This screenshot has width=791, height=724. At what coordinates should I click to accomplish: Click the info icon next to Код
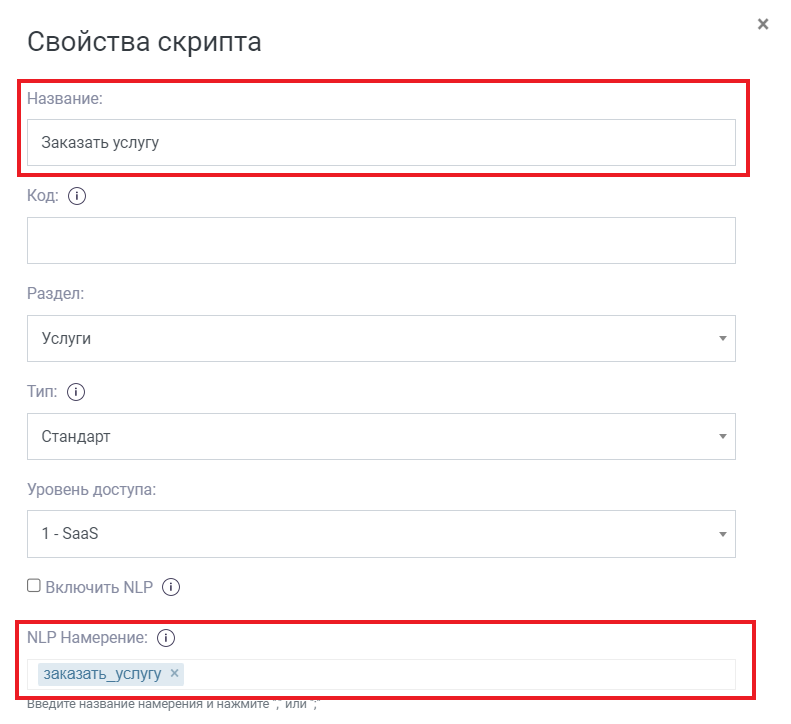click(x=77, y=196)
